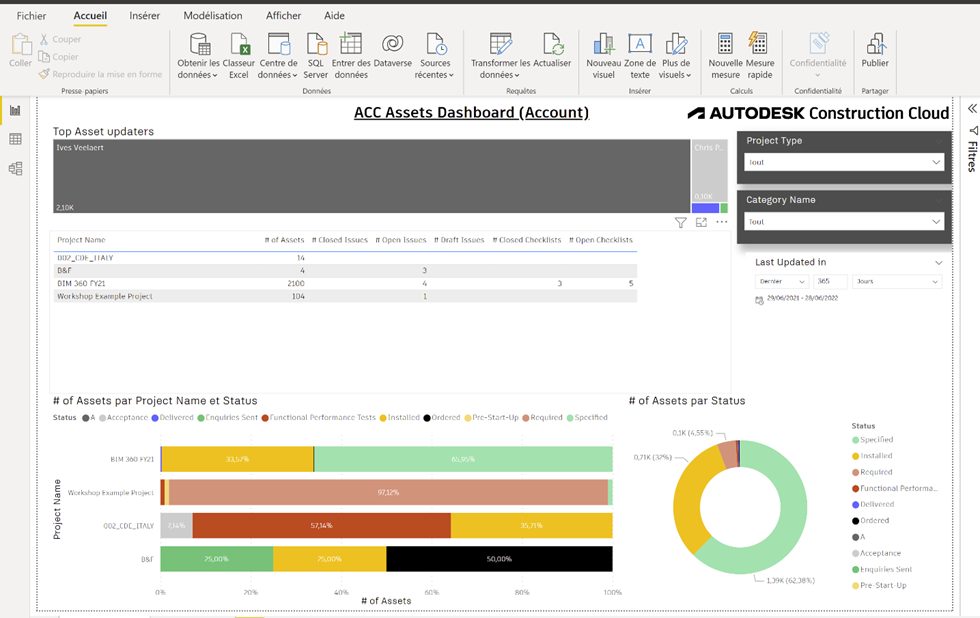Click the Couper scissors icon
980x618 pixels.
click(x=44, y=39)
